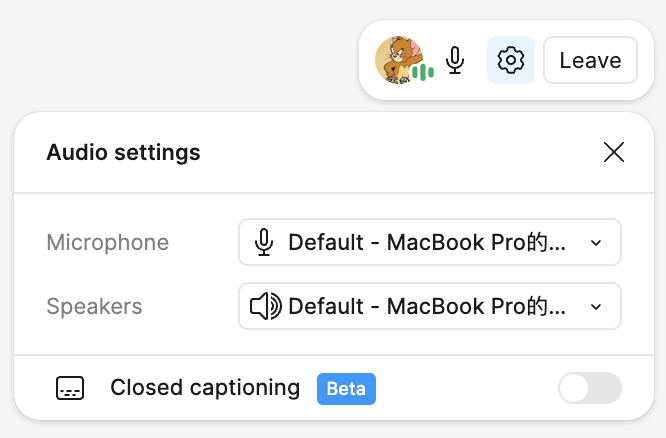Click the green audio level indicator bars

click(423, 71)
